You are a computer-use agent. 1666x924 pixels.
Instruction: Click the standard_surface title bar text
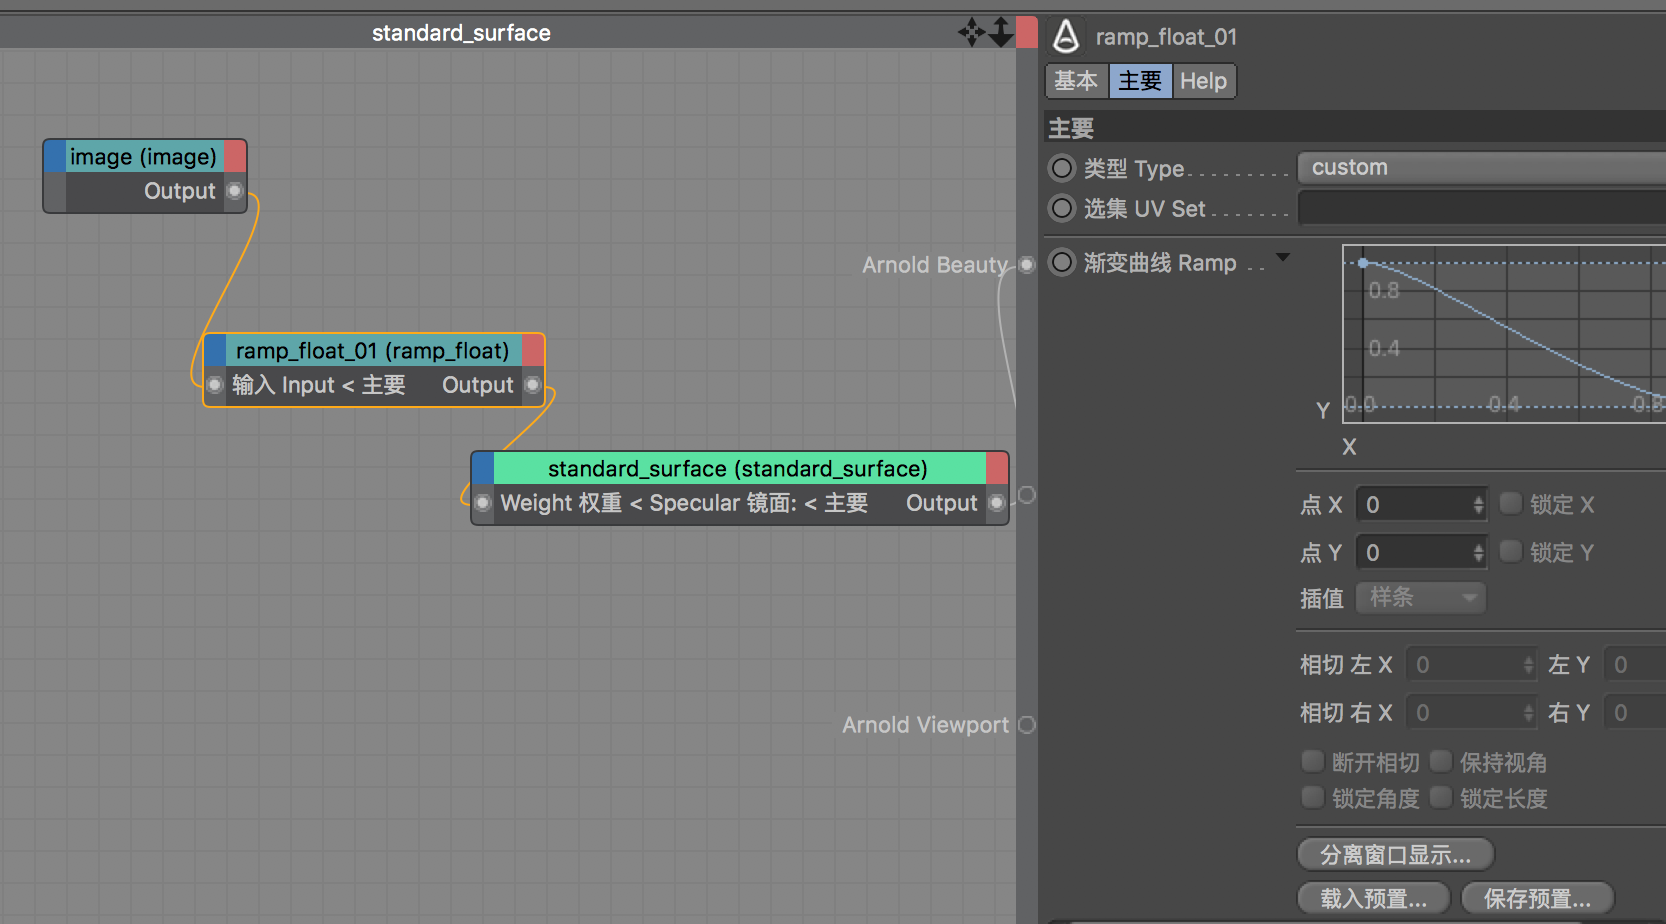tap(461, 33)
